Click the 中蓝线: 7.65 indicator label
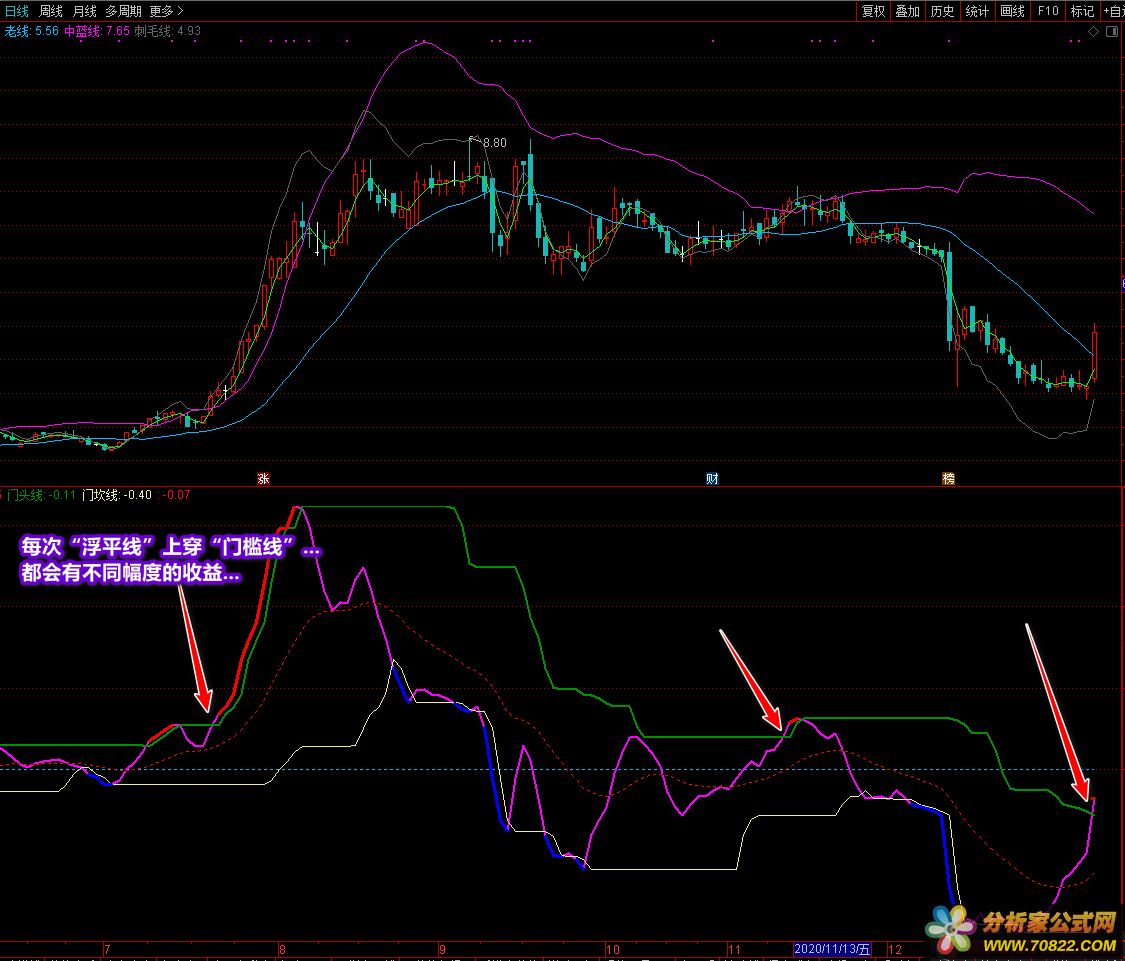This screenshot has height=961, width=1125. pyautogui.click(x=97, y=31)
